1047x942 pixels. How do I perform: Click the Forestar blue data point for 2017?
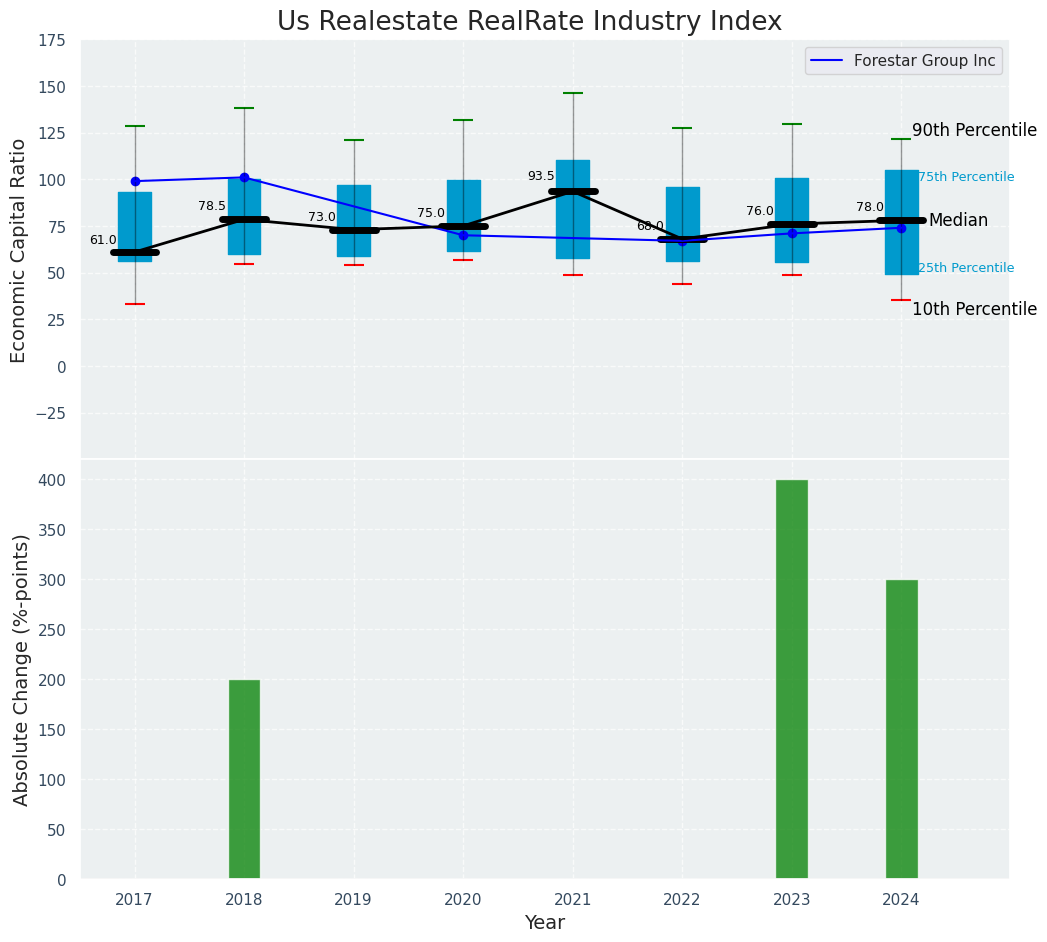[x=135, y=181]
